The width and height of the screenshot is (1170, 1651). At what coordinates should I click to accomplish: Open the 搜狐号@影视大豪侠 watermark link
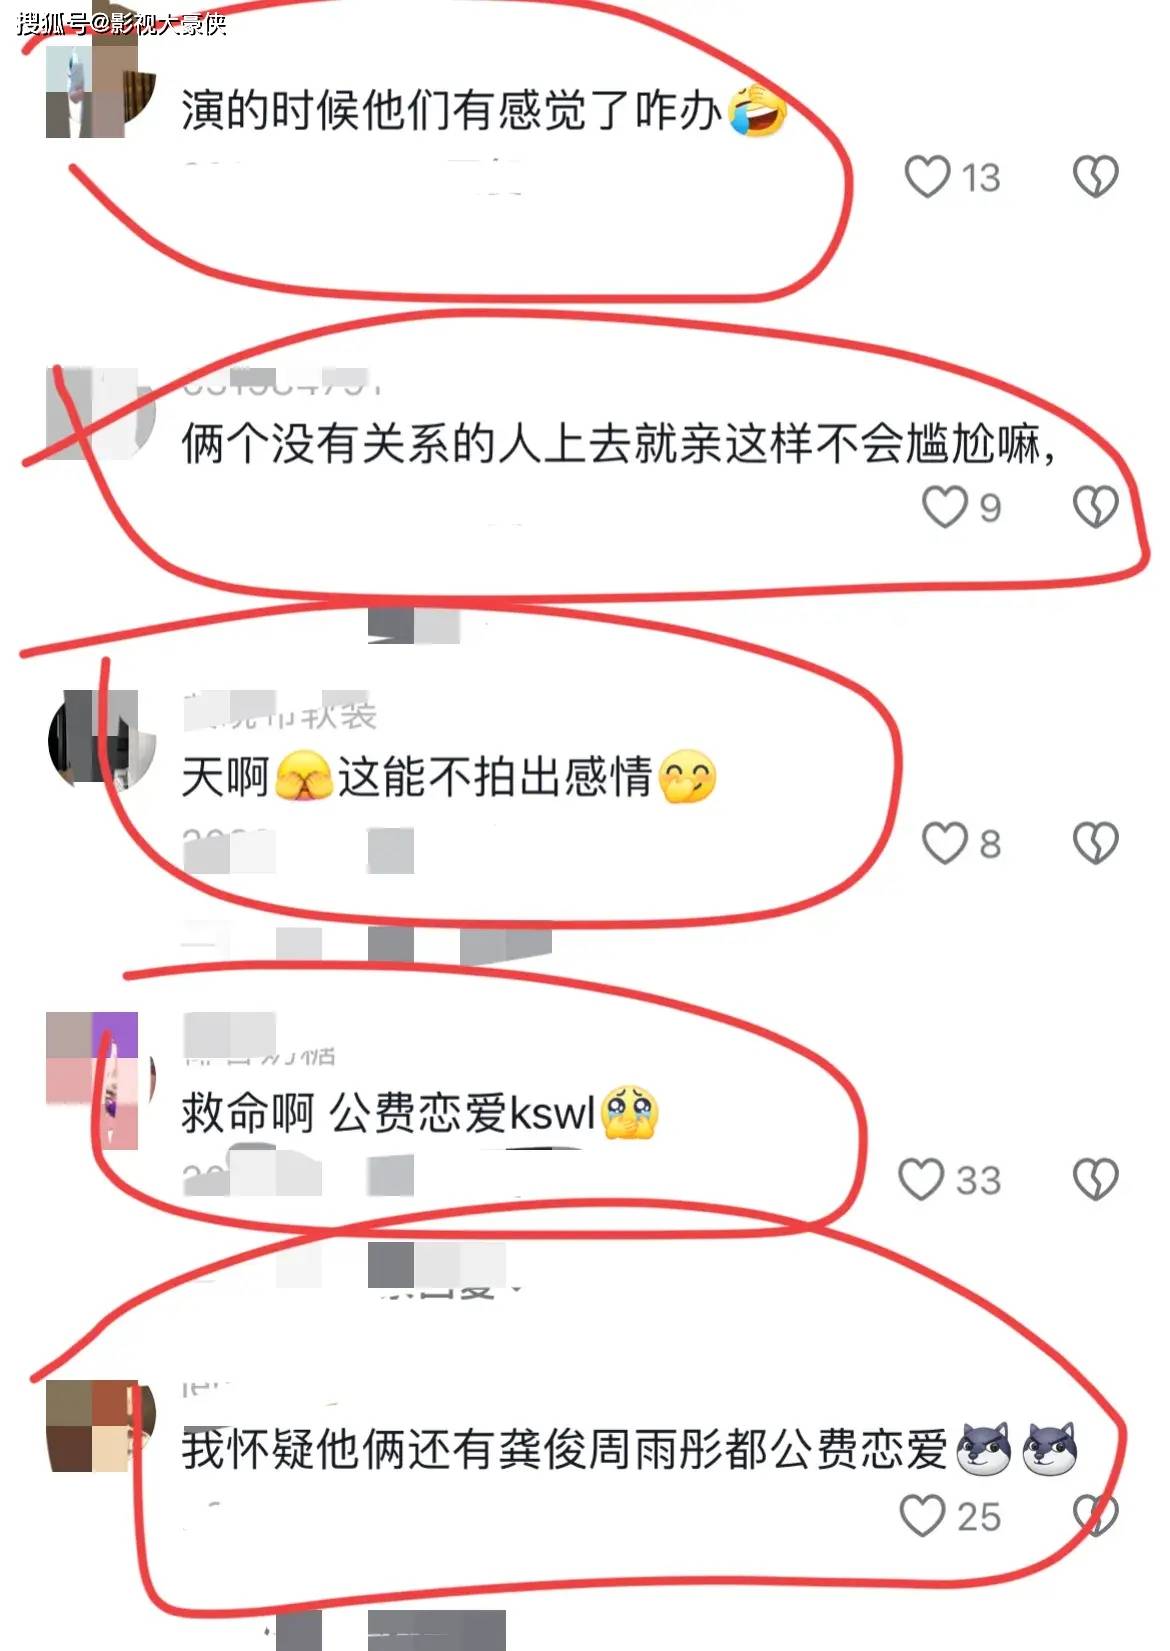click(x=122, y=22)
